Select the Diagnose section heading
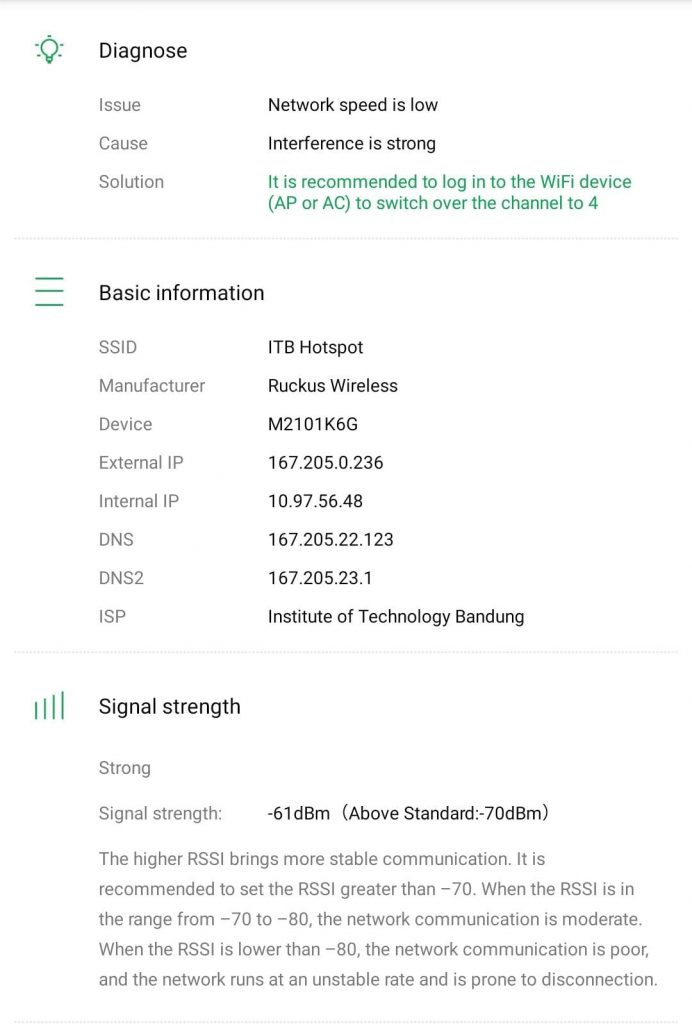The width and height of the screenshot is (692, 1024). click(x=143, y=50)
